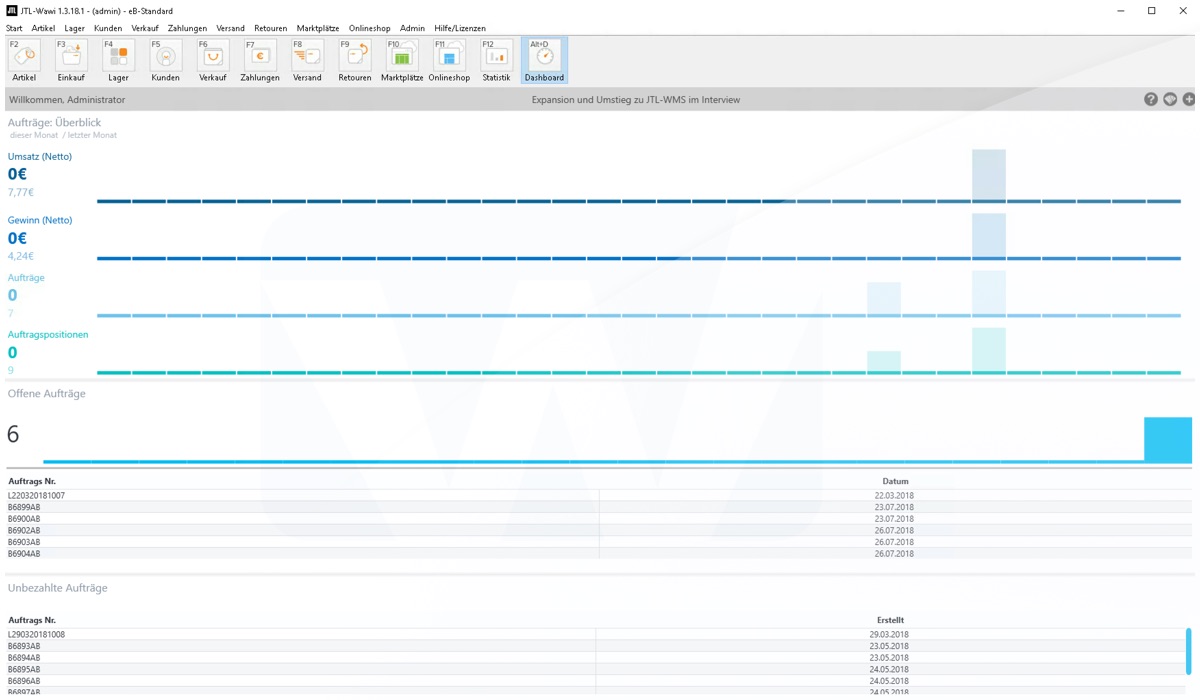The width and height of the screenshot is (1200, 700).
Task: Open the Einkauf toolbar icon (F3)
Action: tap(71, 60)
